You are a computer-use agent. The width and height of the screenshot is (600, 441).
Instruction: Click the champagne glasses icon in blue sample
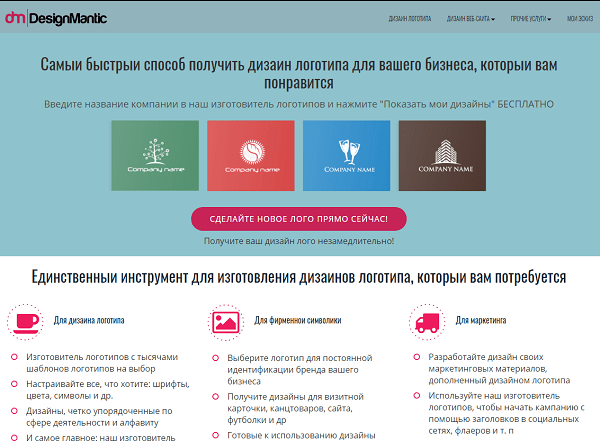[x=349, y=152]
